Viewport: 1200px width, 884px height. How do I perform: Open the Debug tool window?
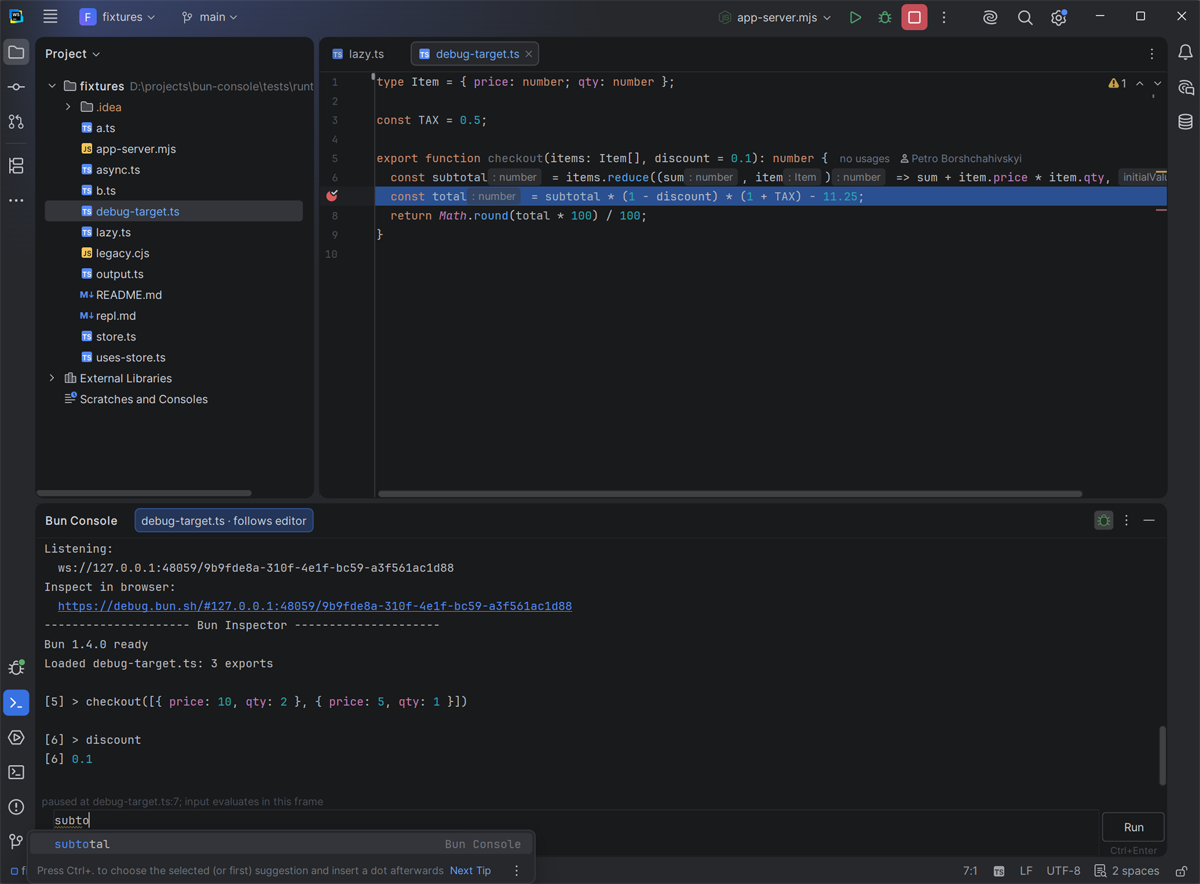coord(16,667)
